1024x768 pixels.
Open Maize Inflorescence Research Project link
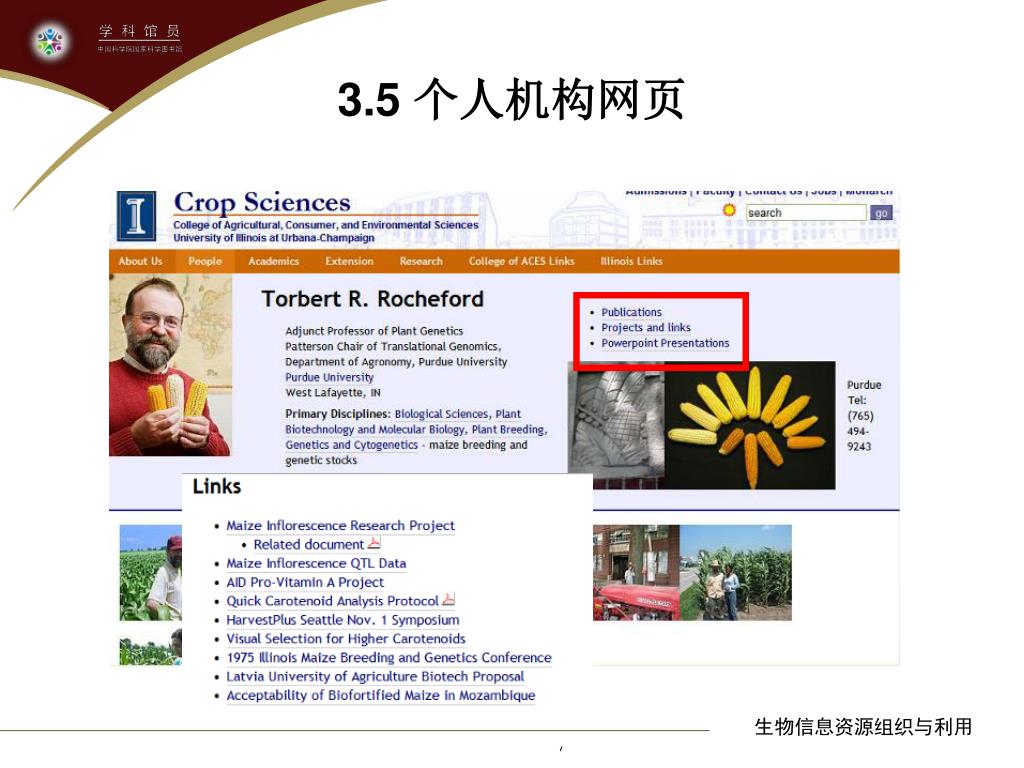coord(340,526)
